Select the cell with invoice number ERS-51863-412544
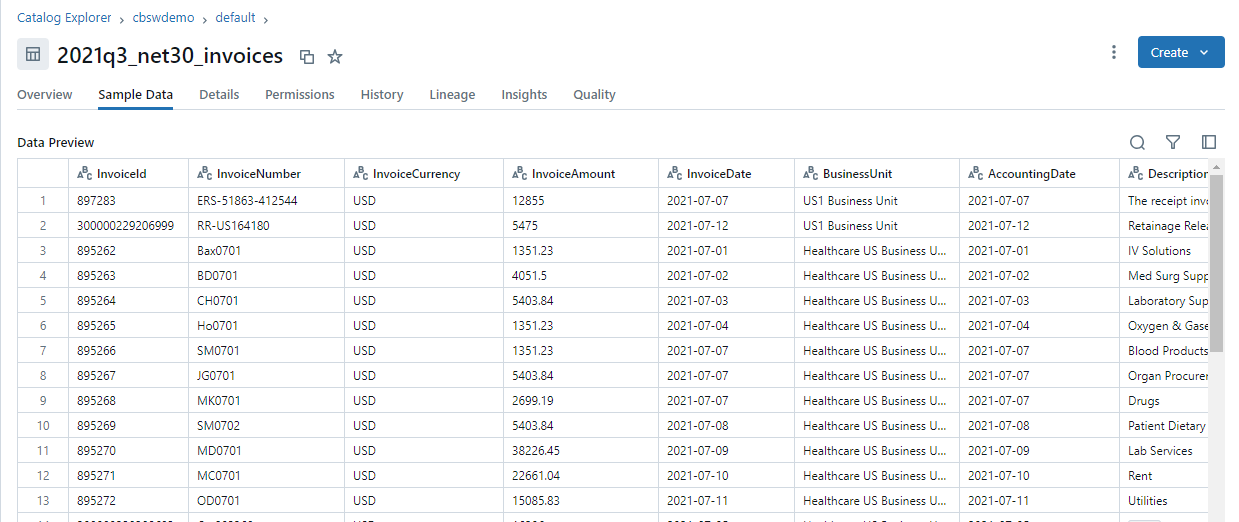The width and height of the screenshot is (1239, 522). 247,201
